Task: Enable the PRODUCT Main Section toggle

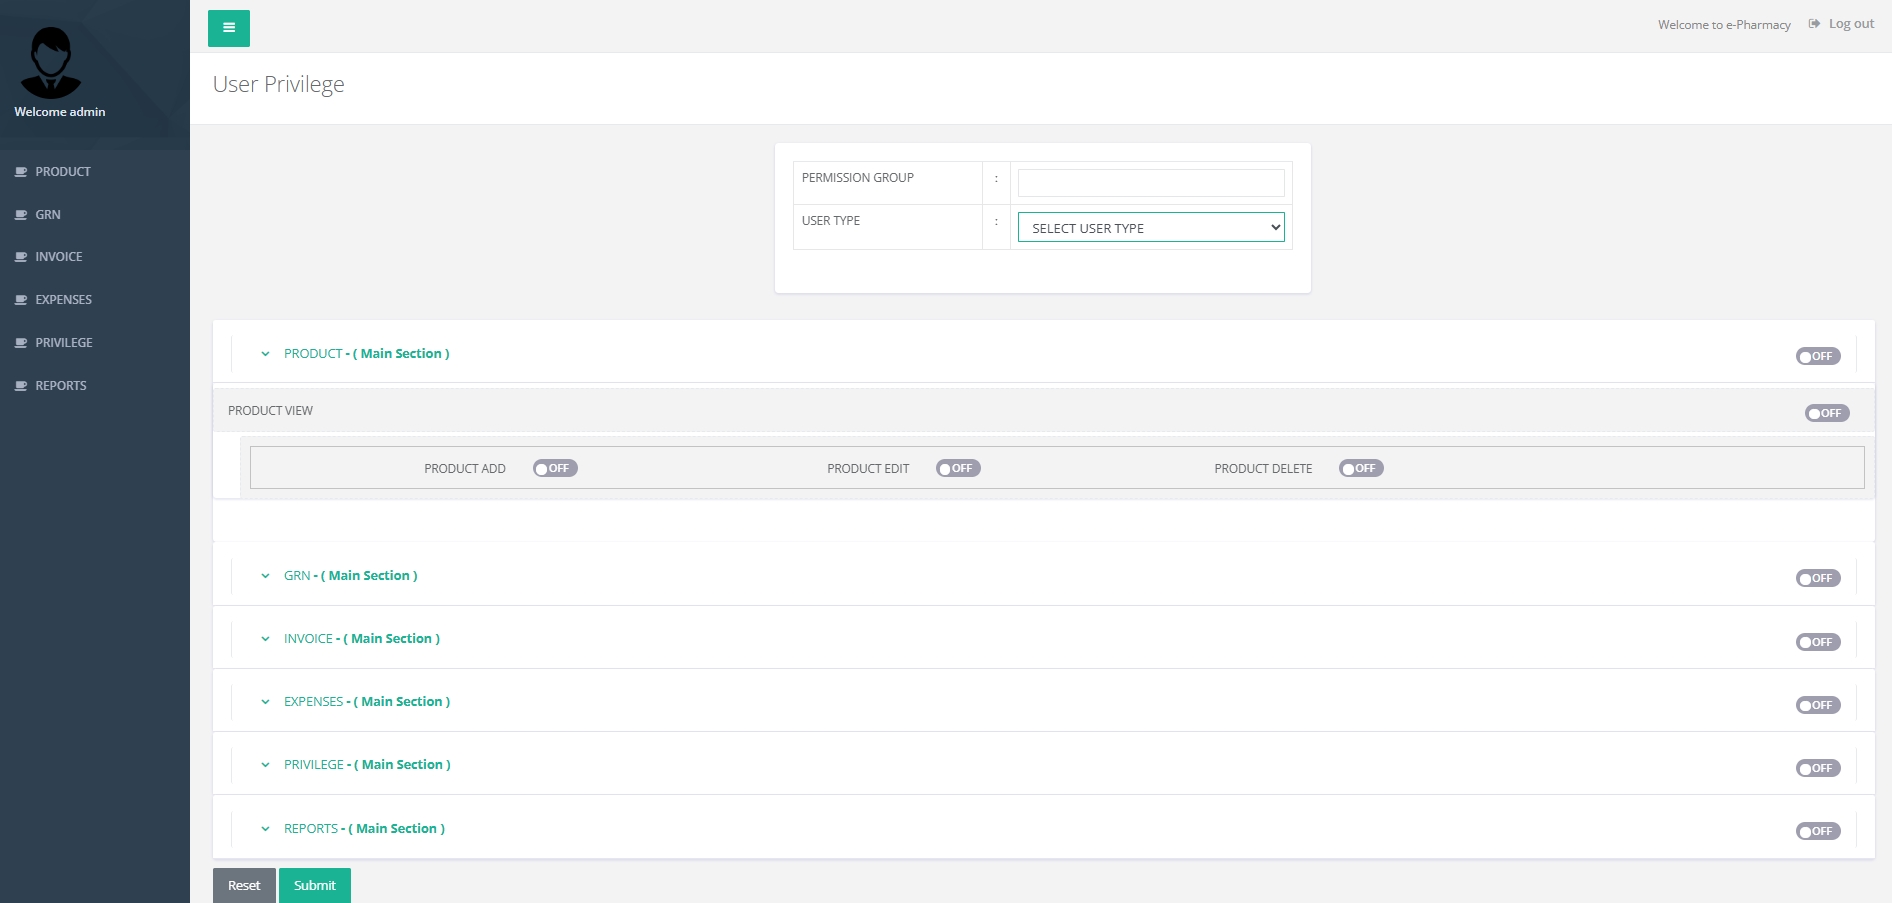Action: tap(1817, 355)
